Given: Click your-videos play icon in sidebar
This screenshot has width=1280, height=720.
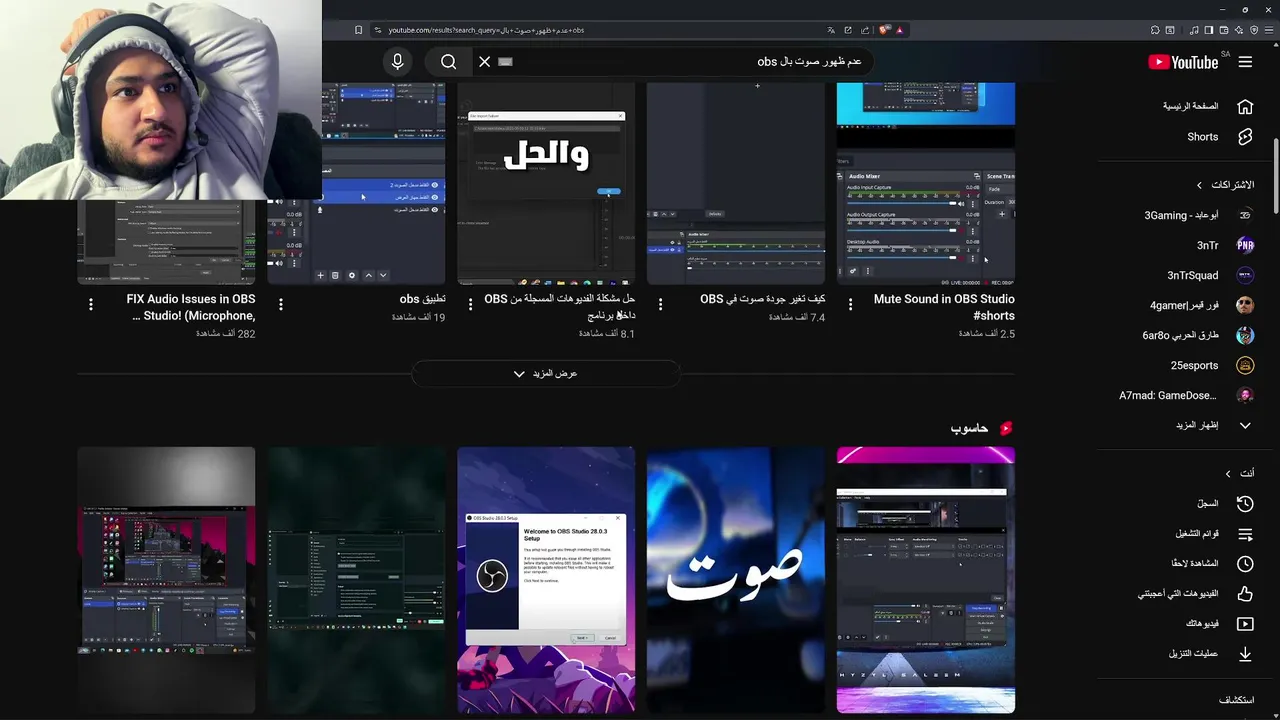Looking at the screenshot, I should (x=1245, y=624).
